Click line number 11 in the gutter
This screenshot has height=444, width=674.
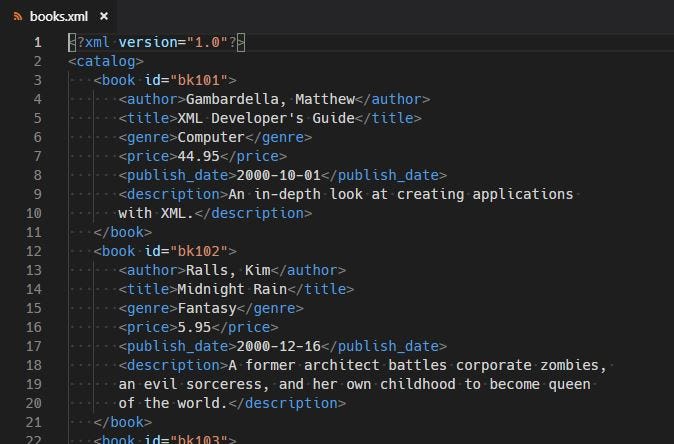click(34, 232)
